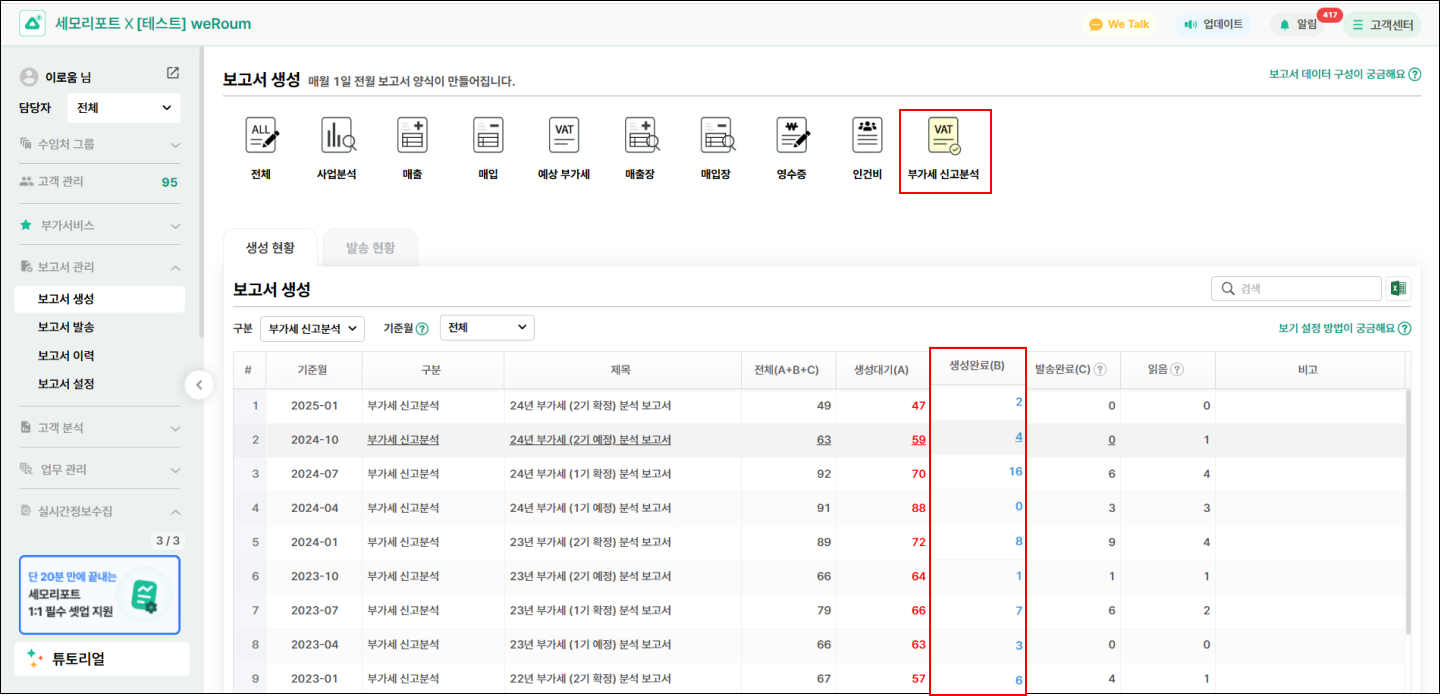Click the external link icon beside 이로움 님

[x=173, y=73]
